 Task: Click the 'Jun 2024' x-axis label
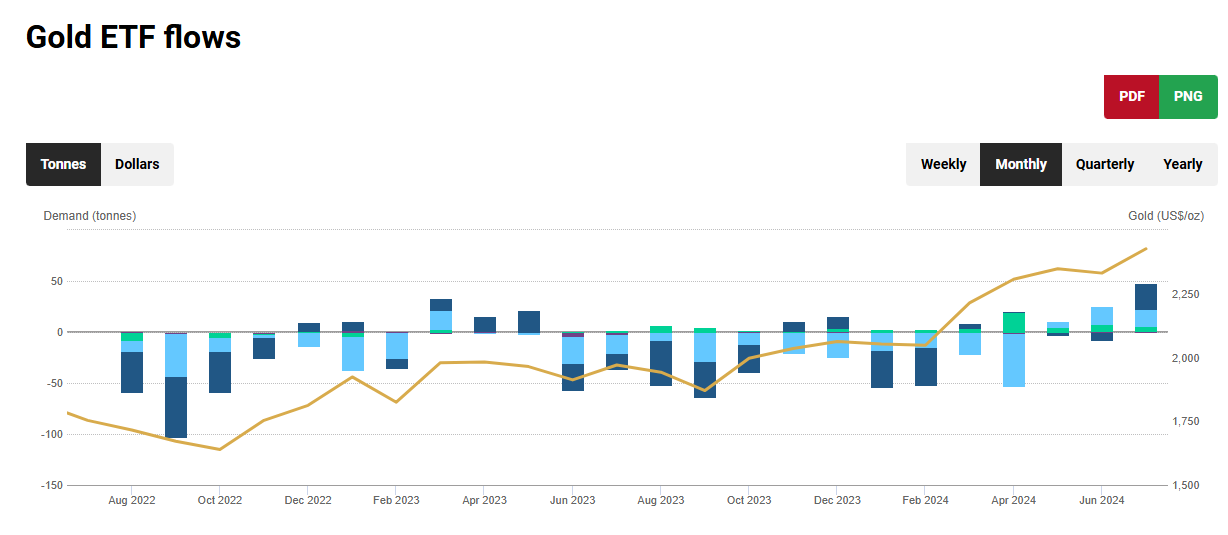(1101, 500)
